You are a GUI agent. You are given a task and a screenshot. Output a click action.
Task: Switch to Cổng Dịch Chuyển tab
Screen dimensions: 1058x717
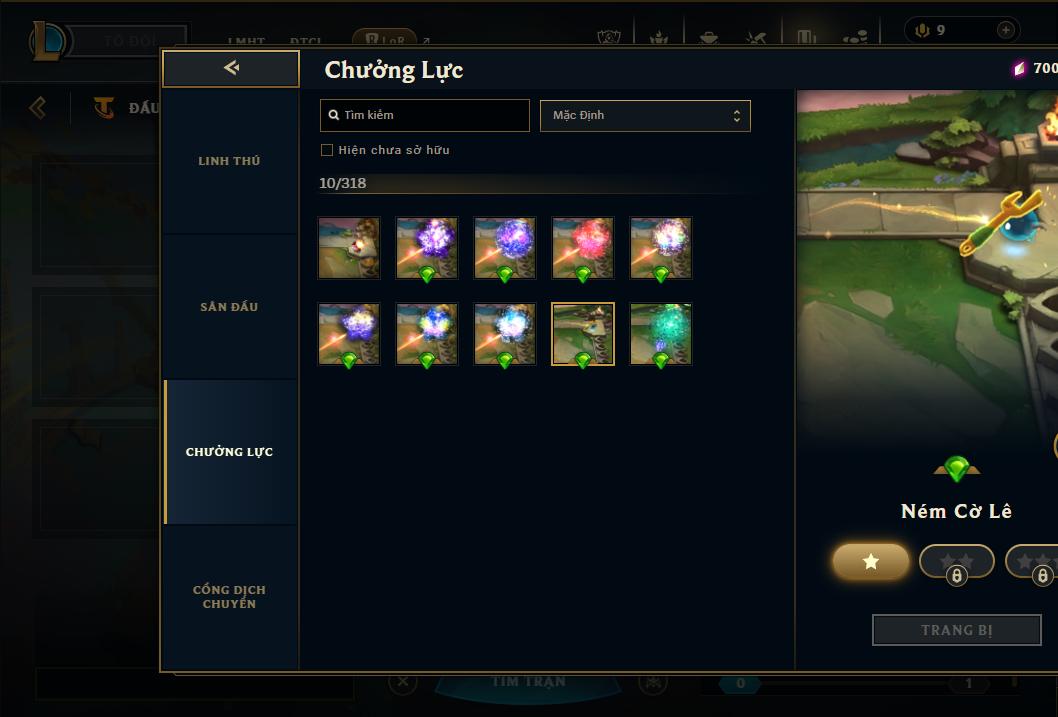pyautogui.click(x=230, y=597)
